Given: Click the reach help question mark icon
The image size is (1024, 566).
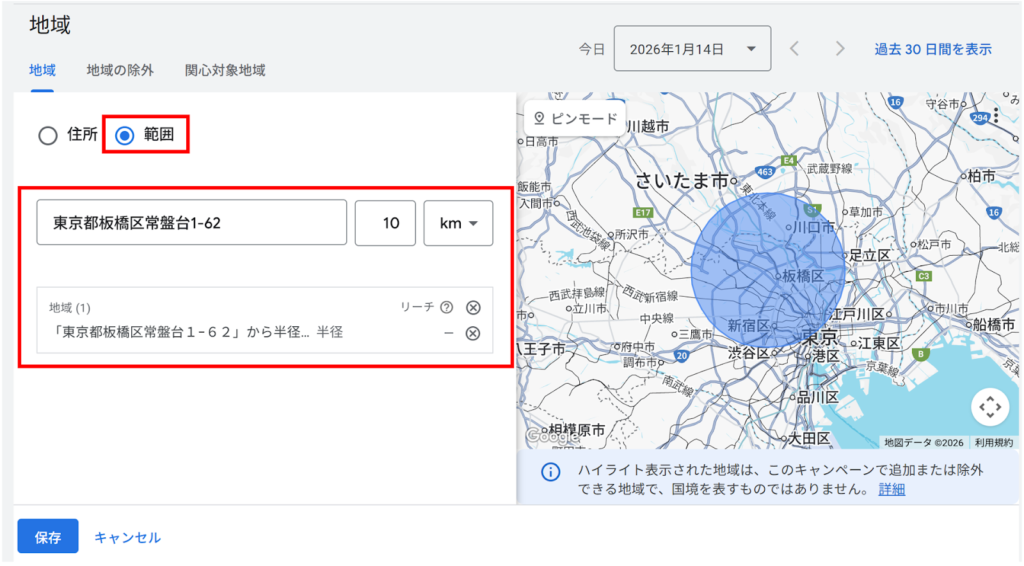Looking at the screenshot, I should [x=446, y=308].
